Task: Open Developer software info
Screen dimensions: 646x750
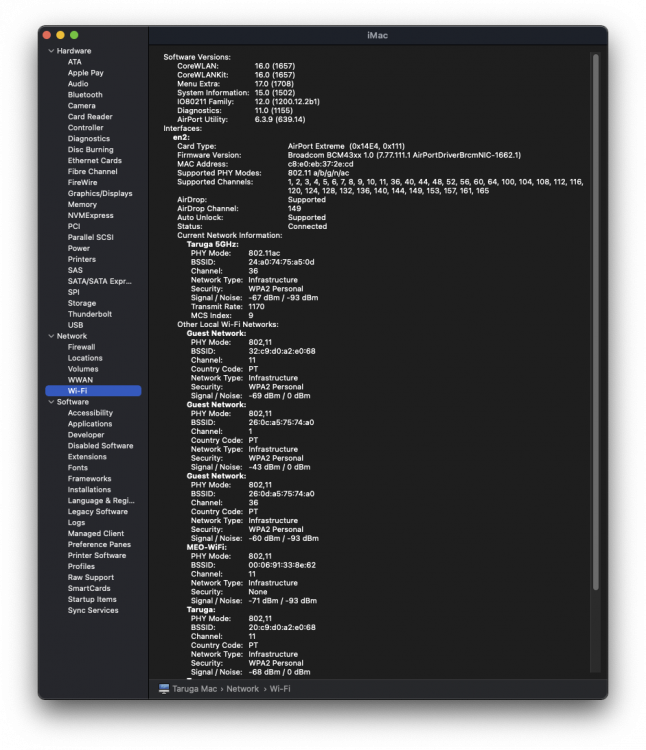Action: (x=86, y=435)
